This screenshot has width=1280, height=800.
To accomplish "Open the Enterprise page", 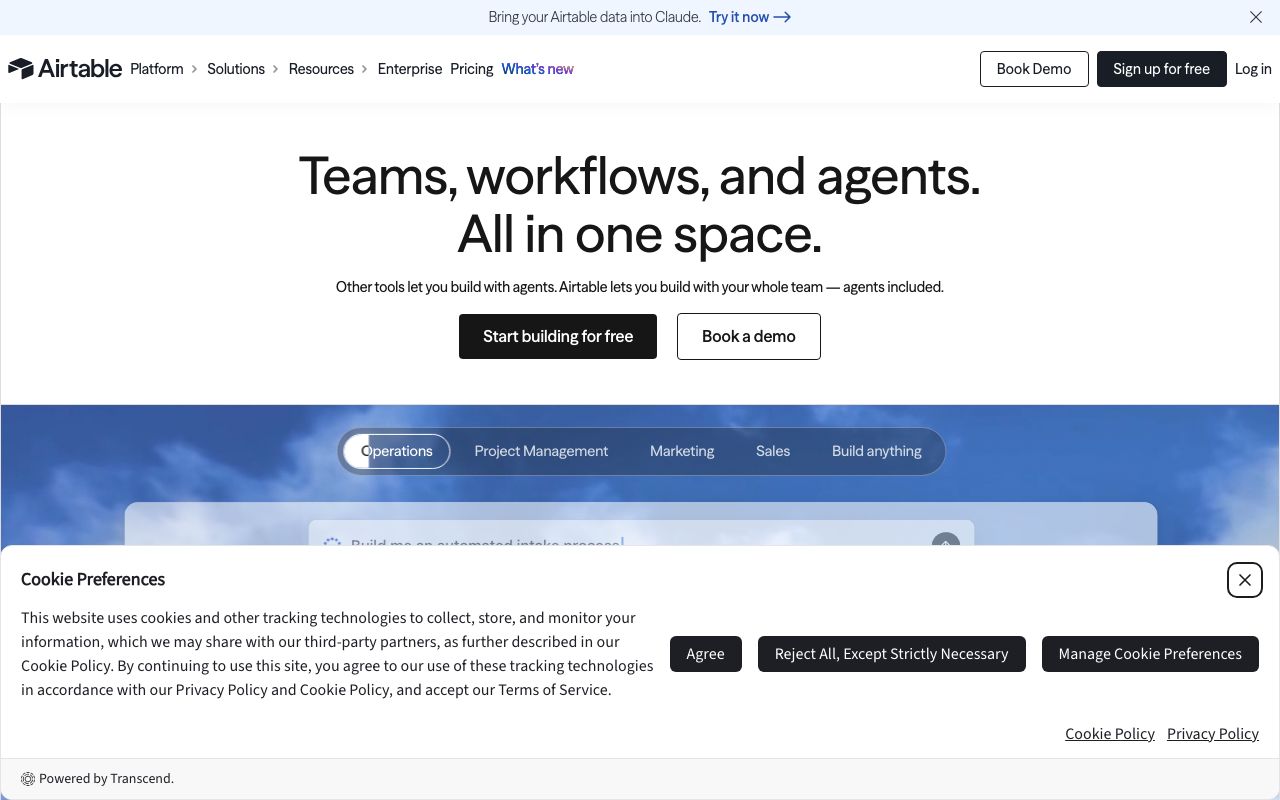I will (x=410, y=69).
